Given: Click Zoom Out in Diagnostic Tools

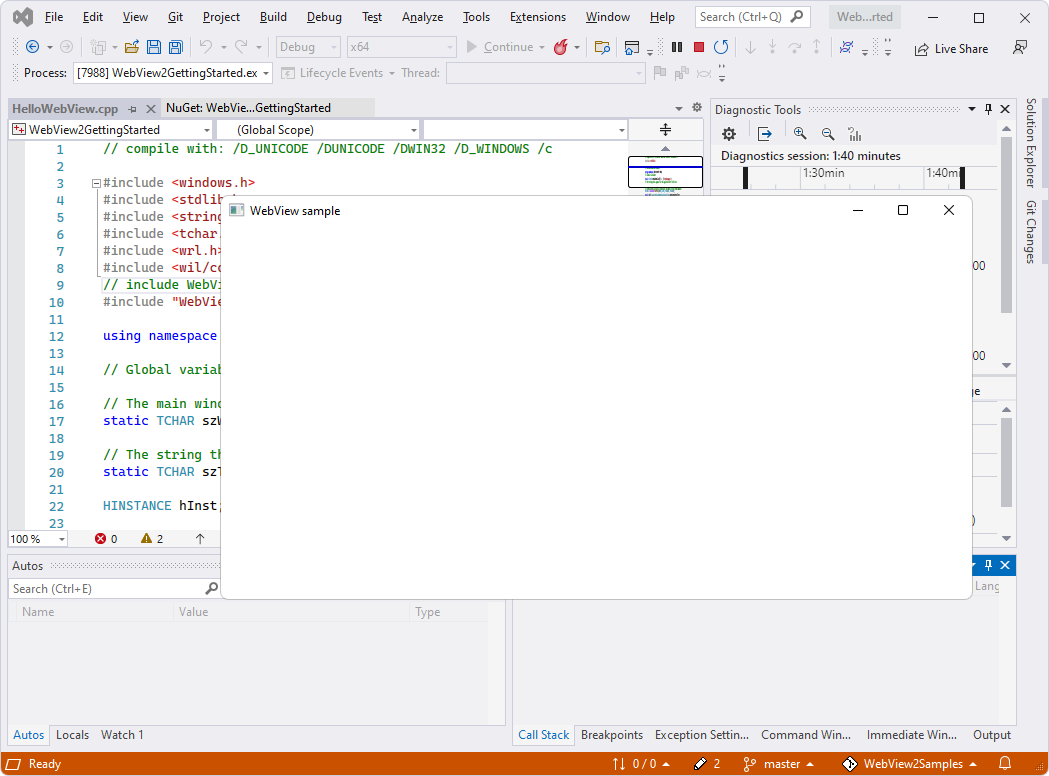Looking at the screenshot, I should (x=827, y=134).
